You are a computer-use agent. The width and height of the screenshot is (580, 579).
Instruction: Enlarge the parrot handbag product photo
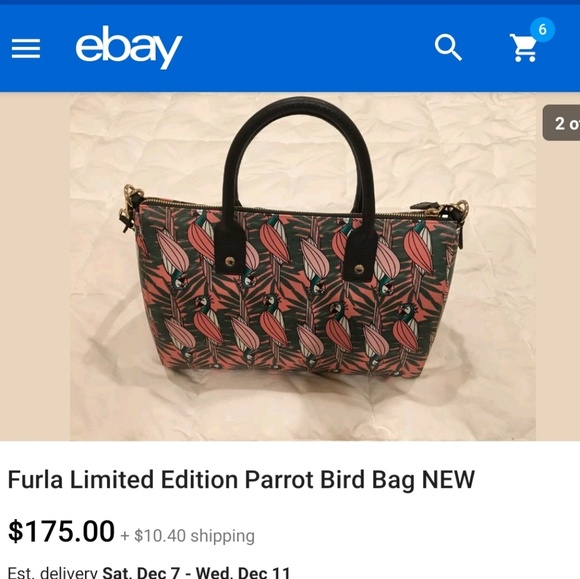[x=303, y=266]
